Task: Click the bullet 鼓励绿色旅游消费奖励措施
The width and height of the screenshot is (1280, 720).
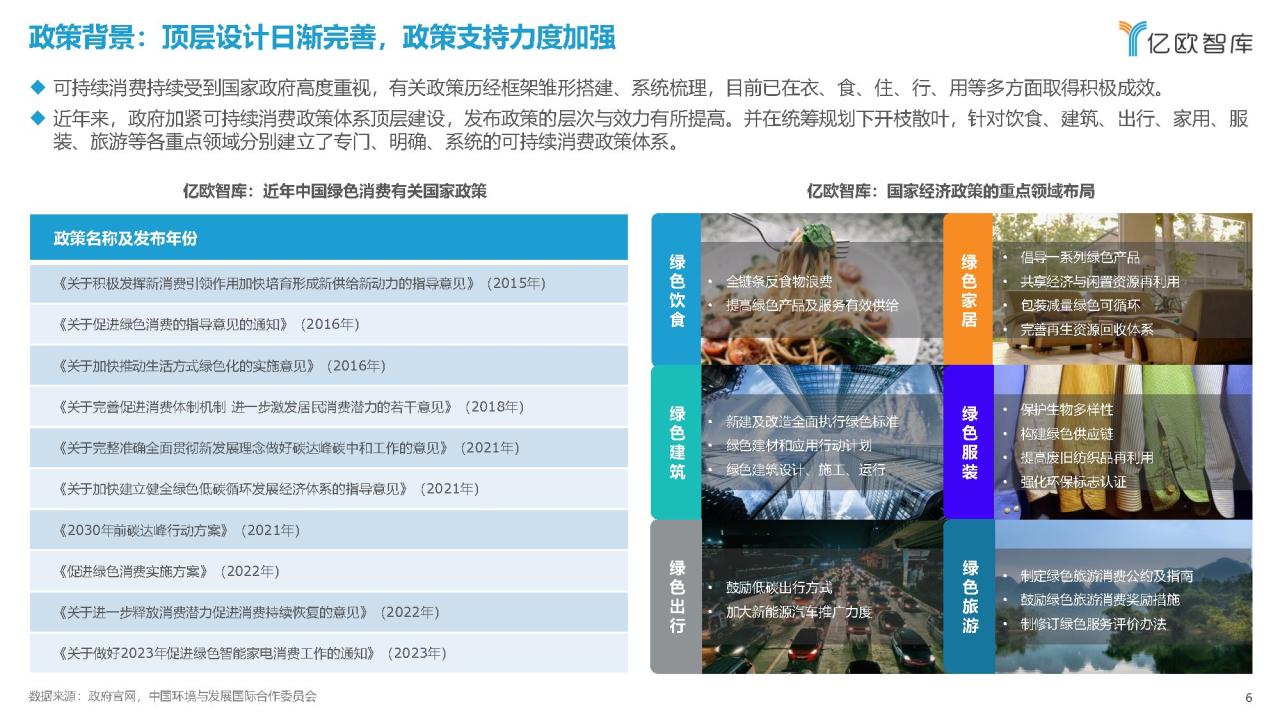Action: click(x=1099, y=600)
